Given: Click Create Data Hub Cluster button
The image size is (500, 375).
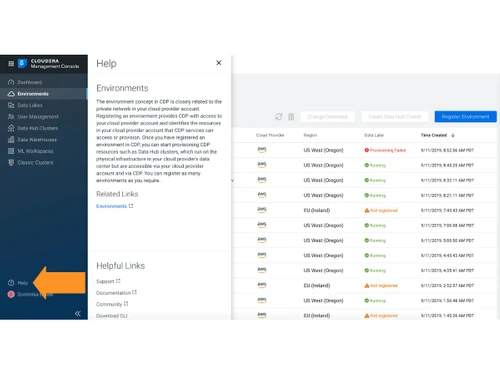Looking at the screenshot, I should [x=395, y=117].
